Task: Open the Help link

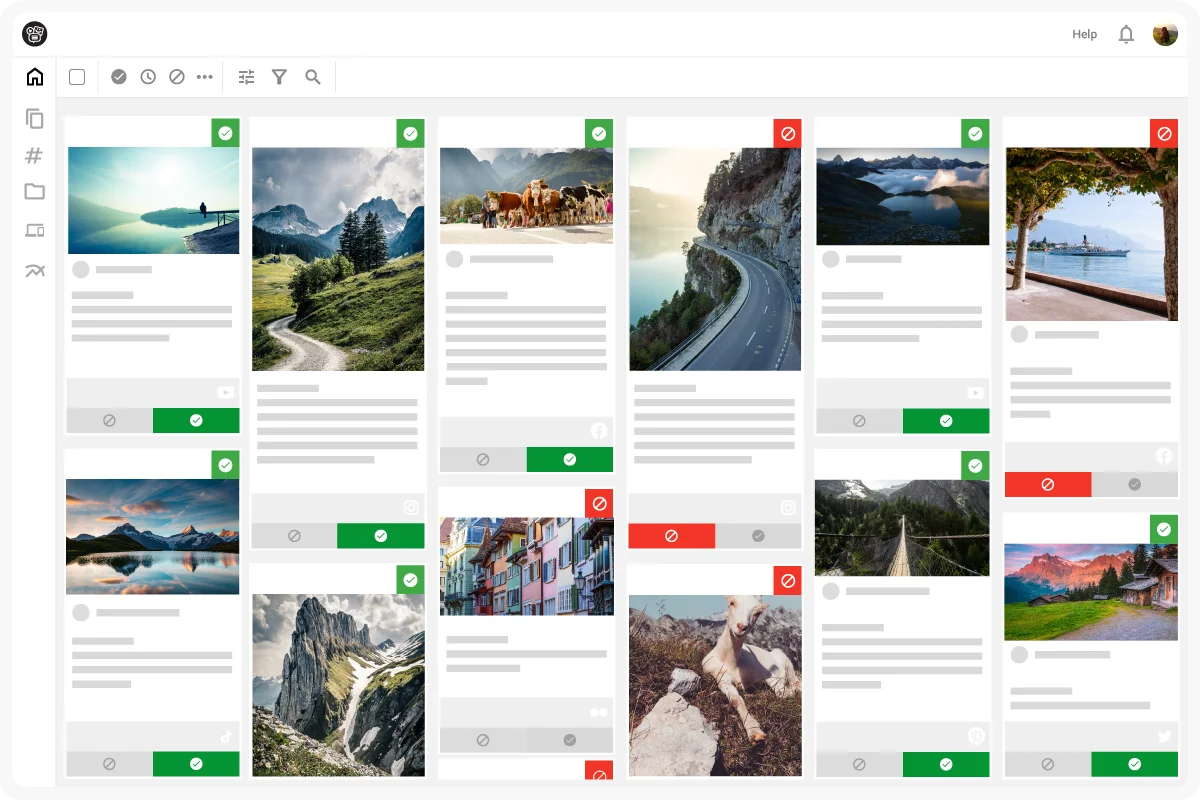Action: [x=1084, y=33]
